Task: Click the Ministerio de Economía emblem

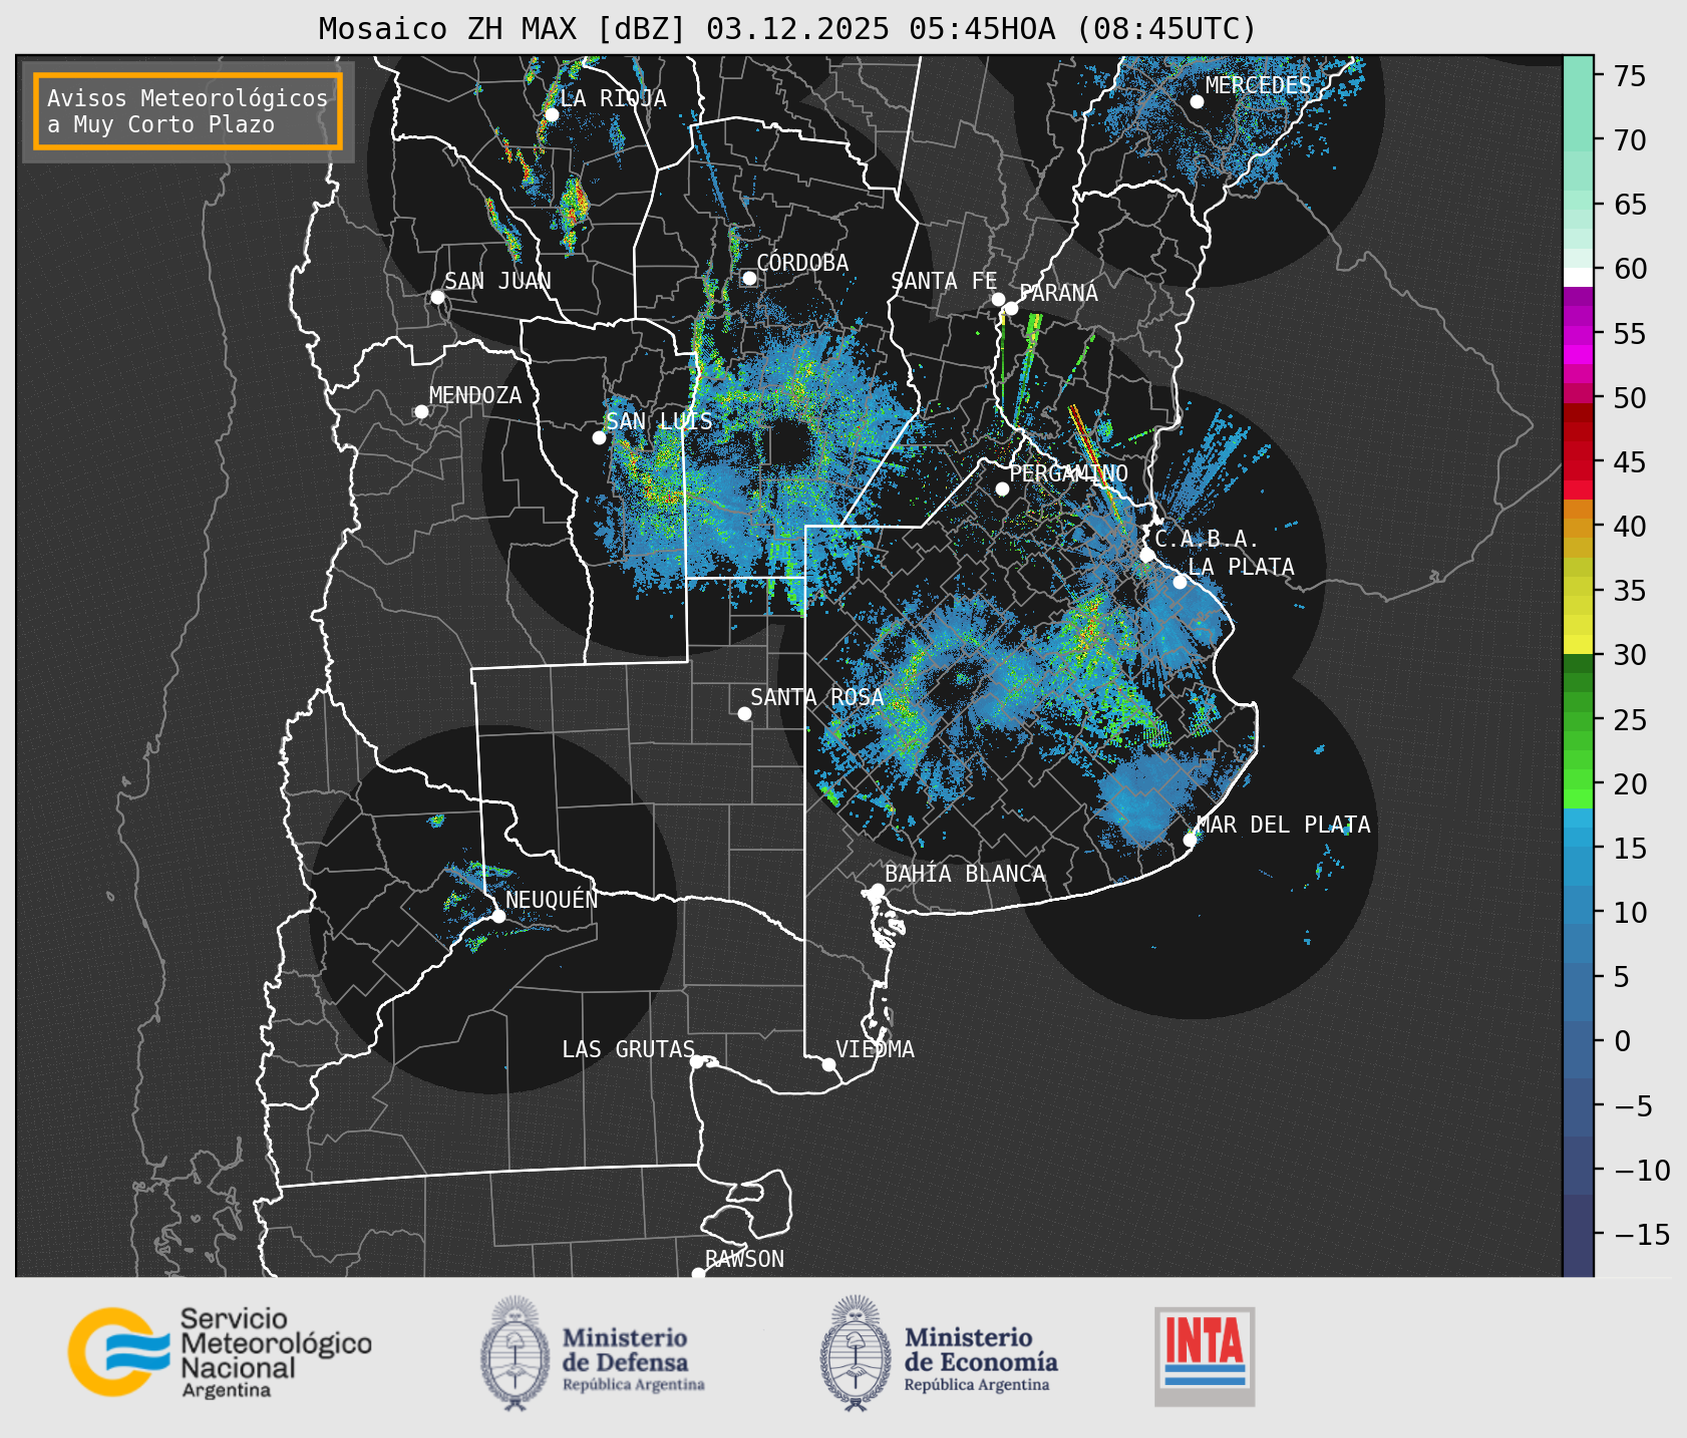Action: point(854,1353)
